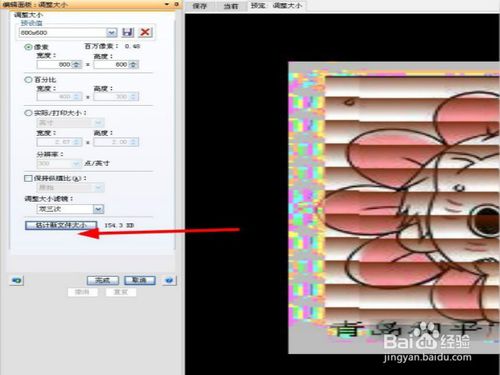Image resolution: width=500 pixels, height=375 pixels.
Task: Close the 调整大小 edit panel
Action: tap(176, 4)
